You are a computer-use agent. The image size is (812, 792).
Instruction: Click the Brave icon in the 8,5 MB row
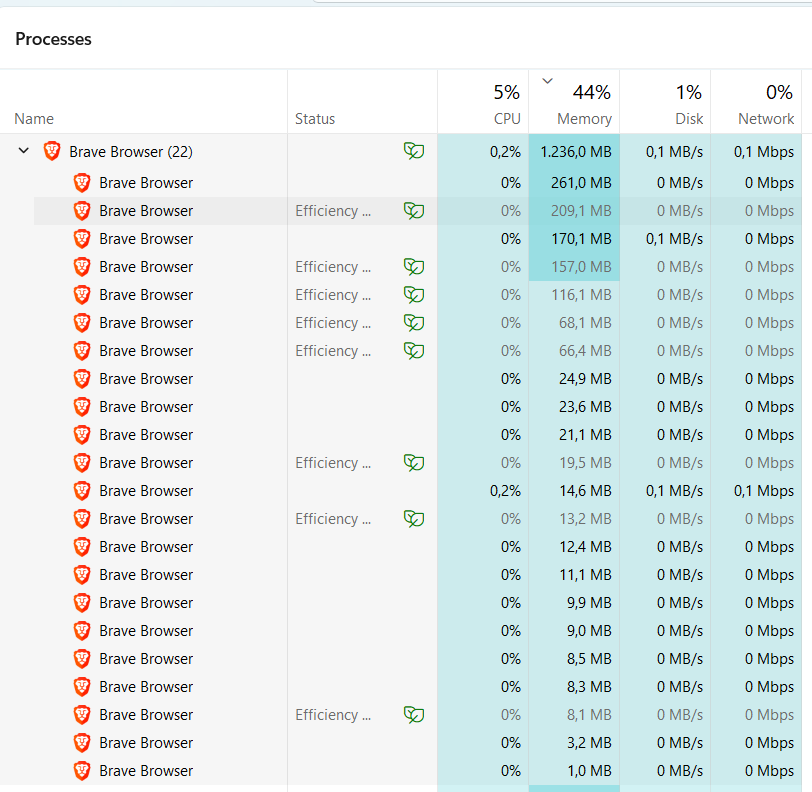point(82,658)
